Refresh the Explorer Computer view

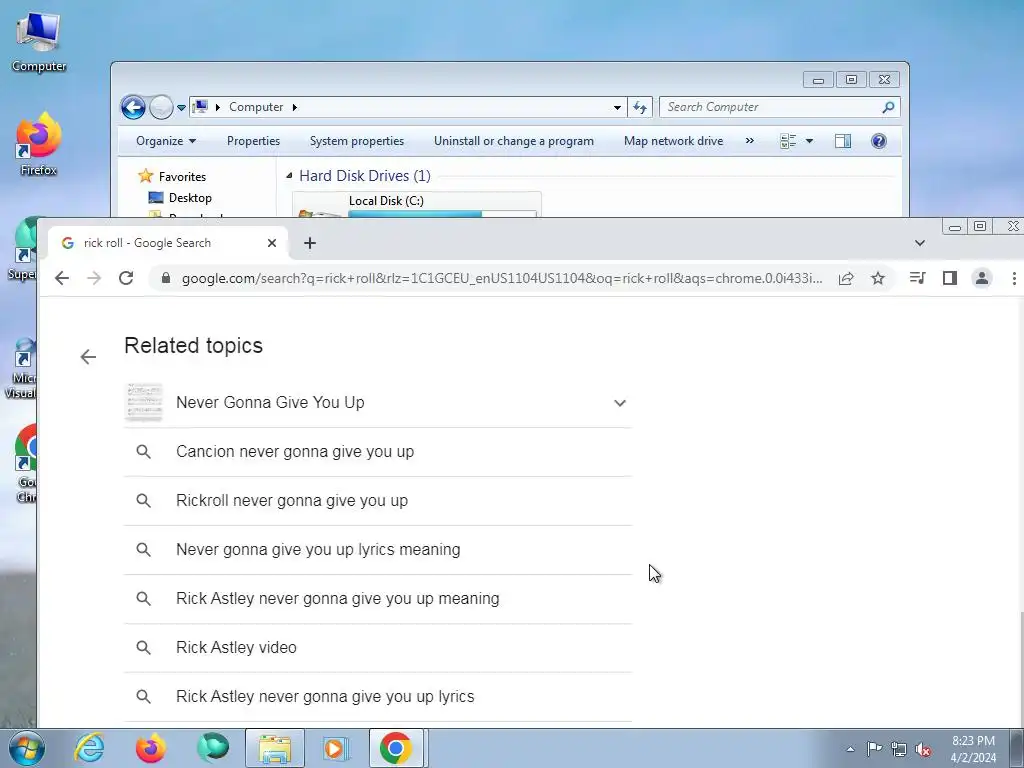coord(640,107)
